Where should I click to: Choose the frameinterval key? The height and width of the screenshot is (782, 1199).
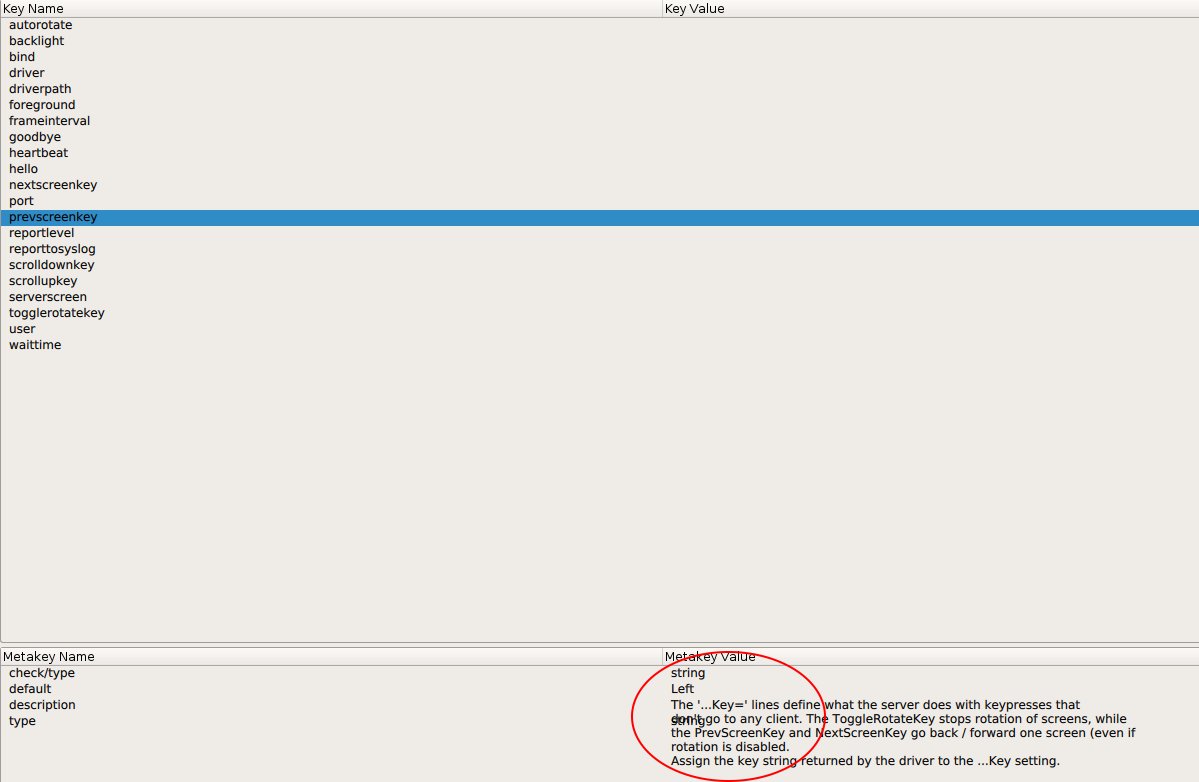[x=49, y=120]
